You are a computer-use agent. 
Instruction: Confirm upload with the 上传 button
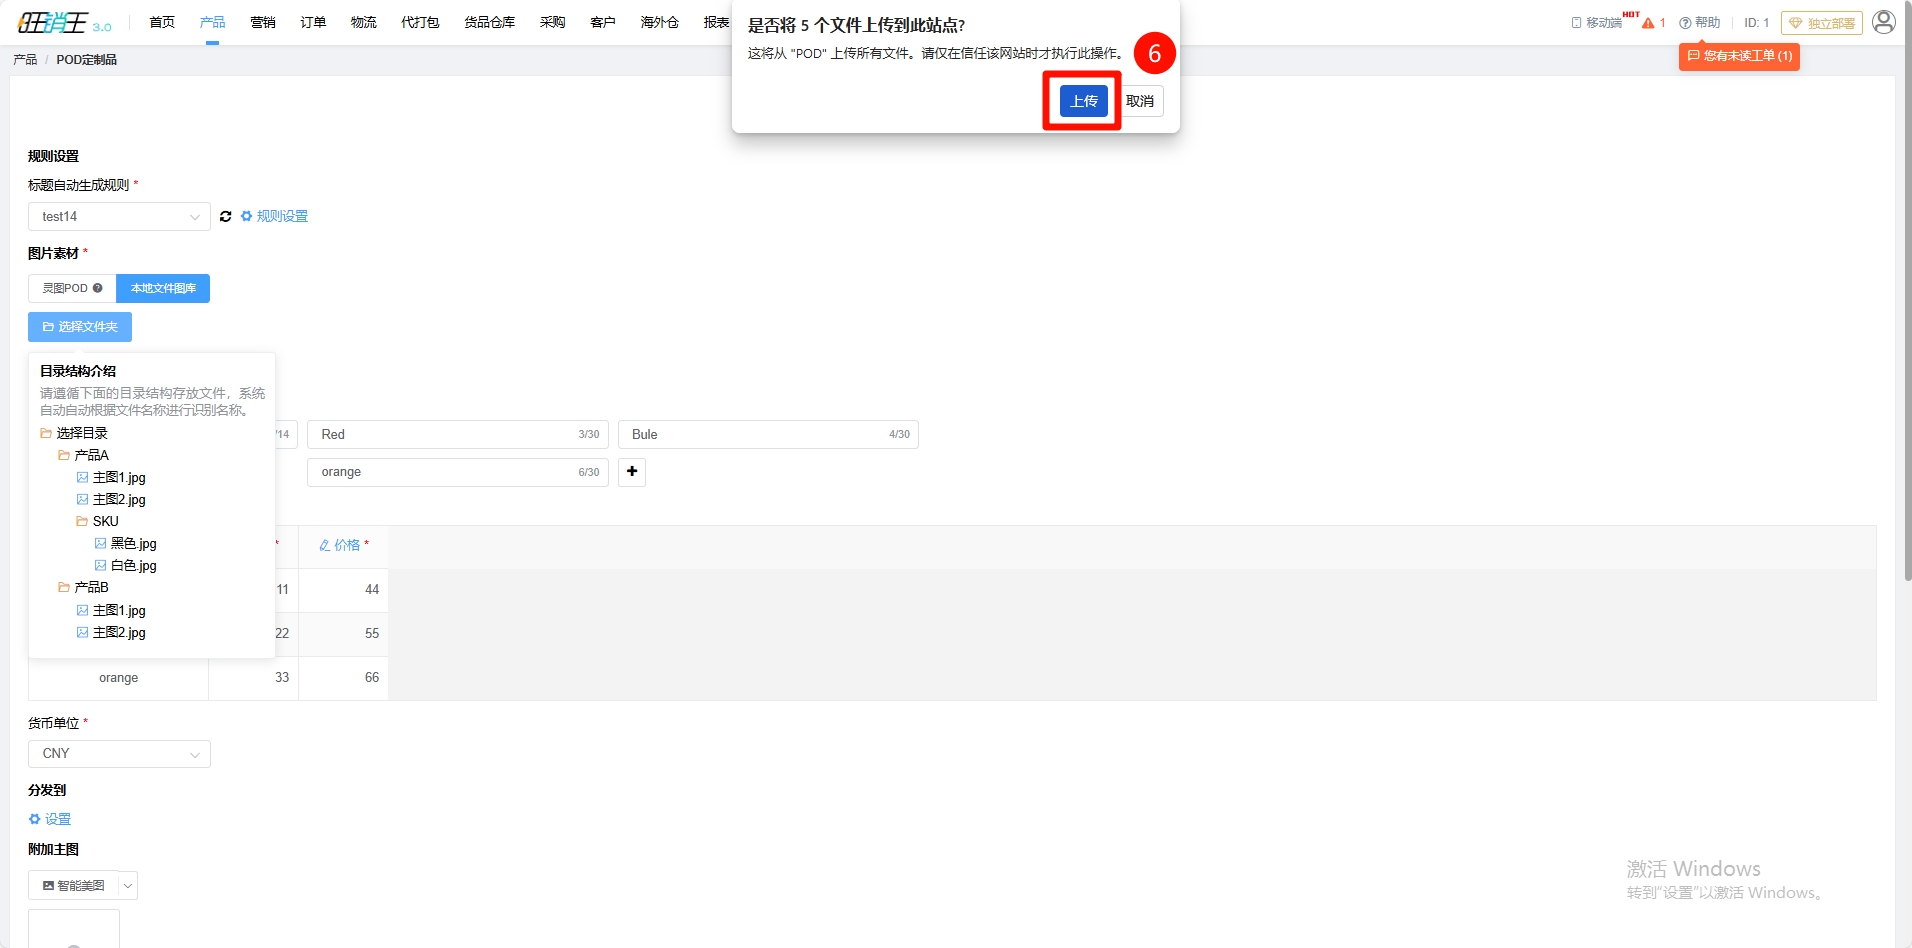pos(1083,101)
